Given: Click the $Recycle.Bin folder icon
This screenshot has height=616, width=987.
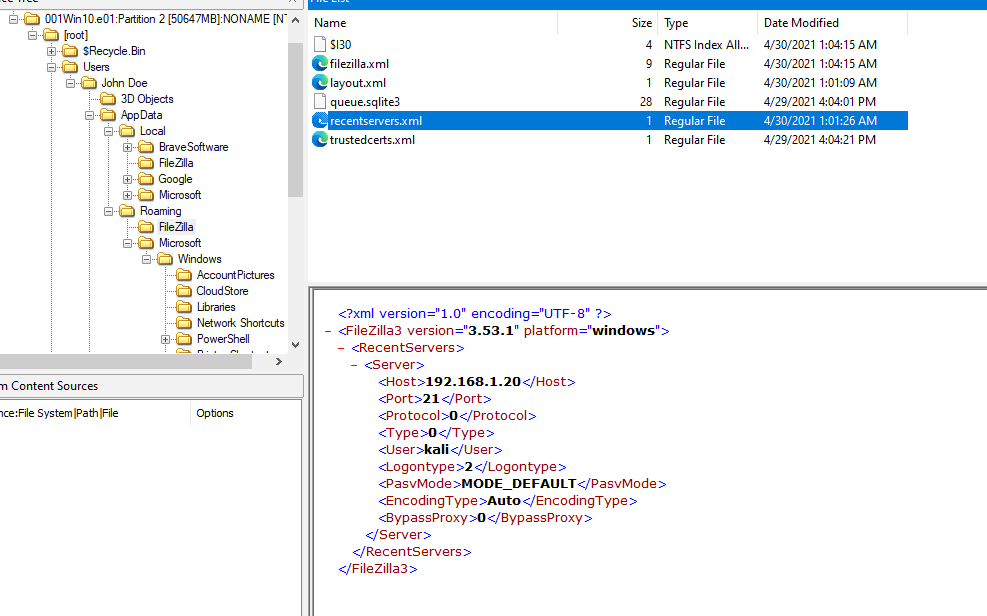Looking at the screenshot, I should point(69,51).
